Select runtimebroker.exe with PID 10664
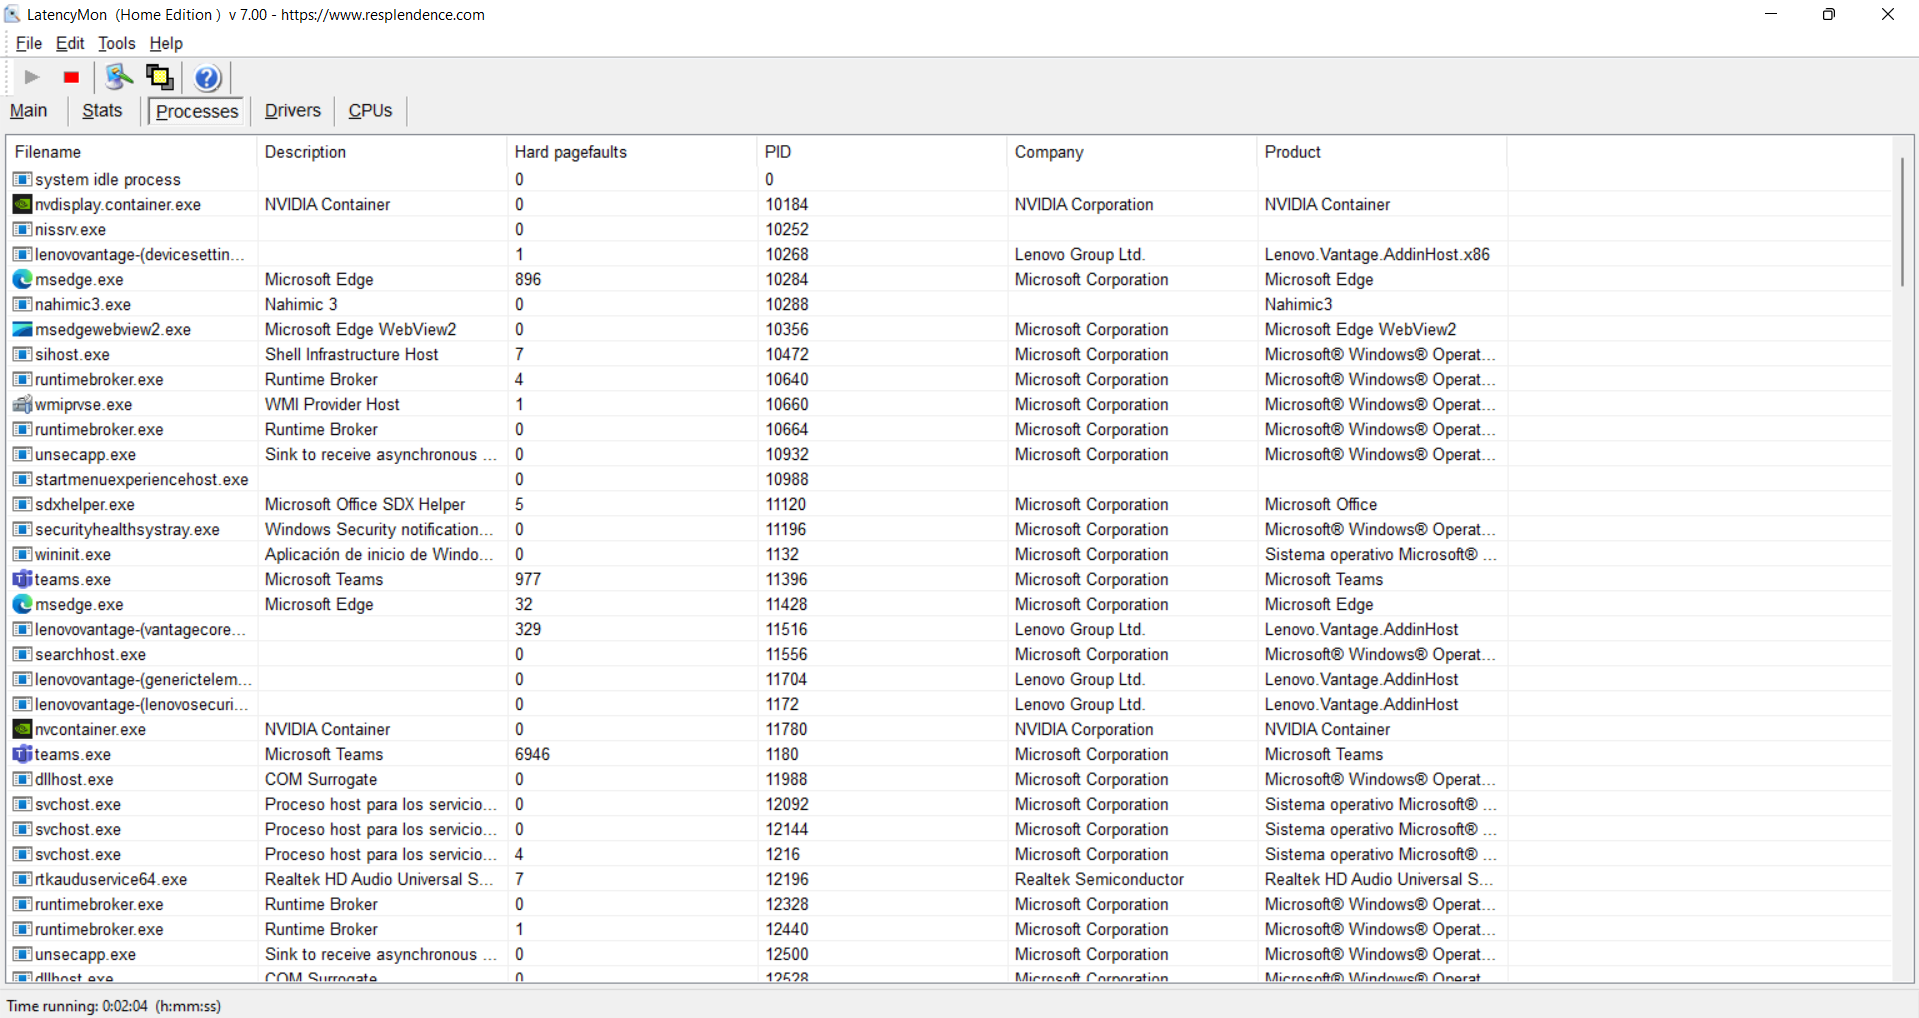Viewport: 1919px width, 1018px height. click(99, 429)
